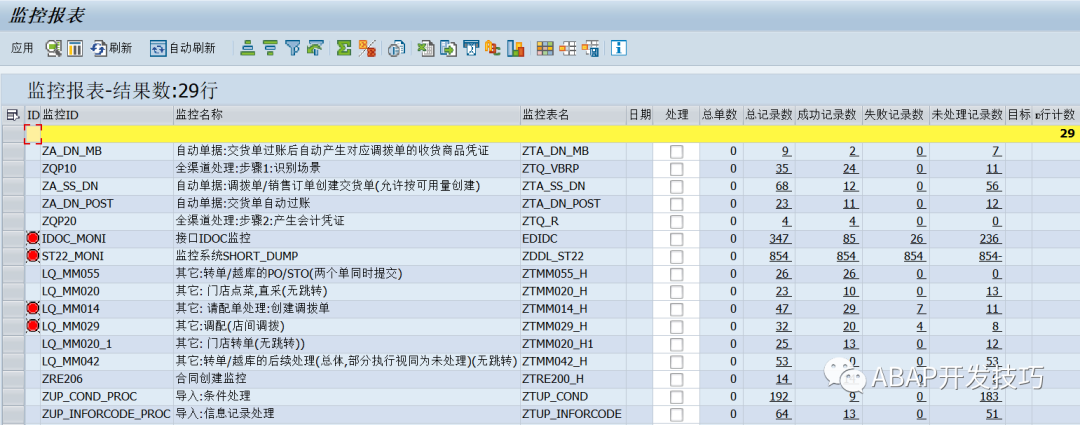Viewport: 1080px width, 425px height.
Task: Click the 自动刷新 auto refresh button
Action: pyautogui.click(x=183, y=48)
